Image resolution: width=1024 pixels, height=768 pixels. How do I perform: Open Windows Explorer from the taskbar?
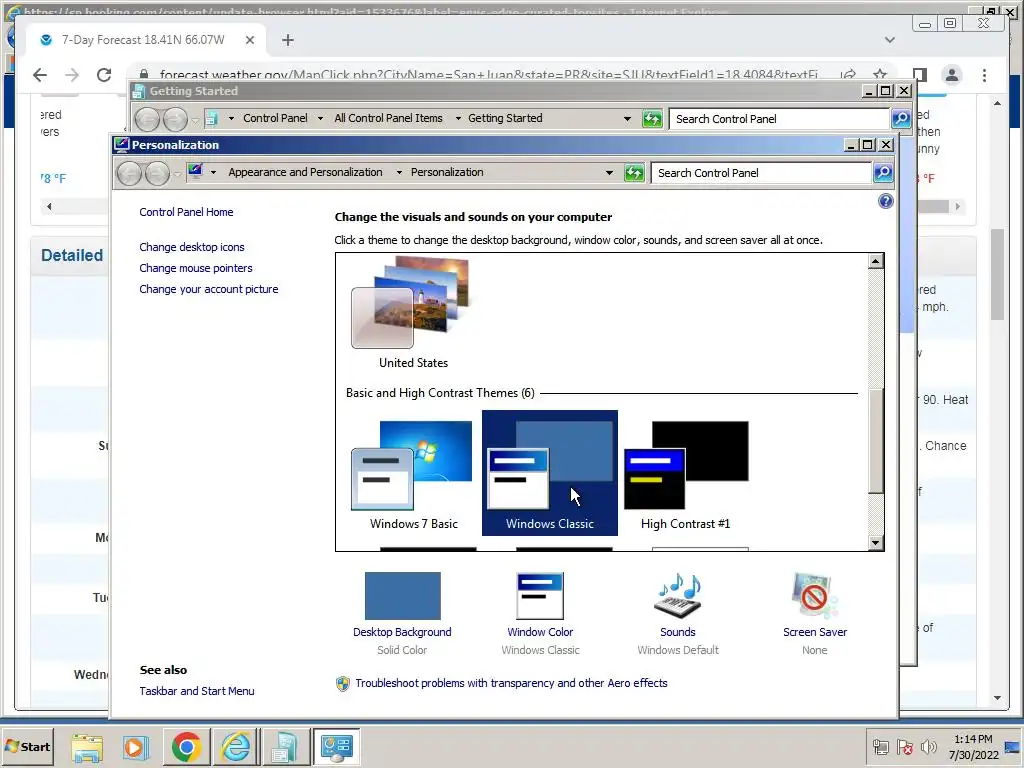pyautogui.click(x=87, y=747)
